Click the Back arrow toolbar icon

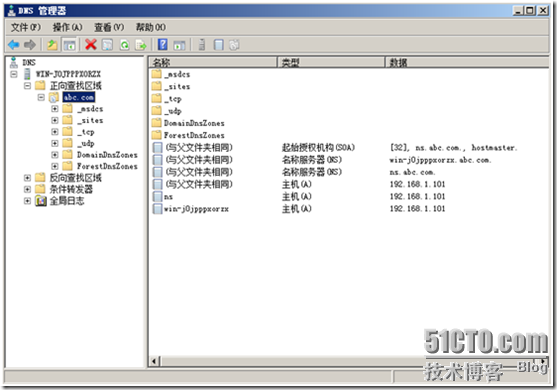13,45
